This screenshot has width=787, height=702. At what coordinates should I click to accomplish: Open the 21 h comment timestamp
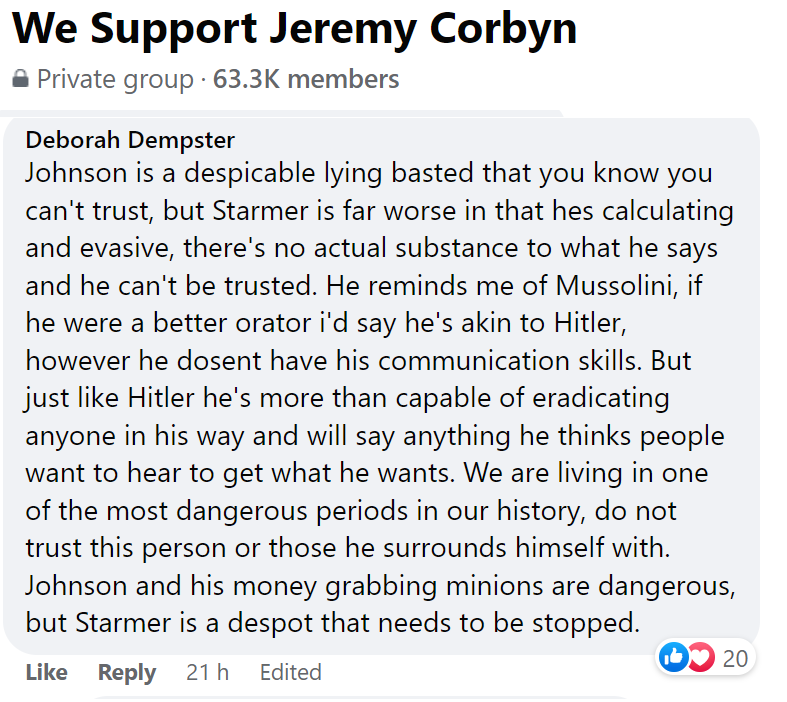click(207, 673)
